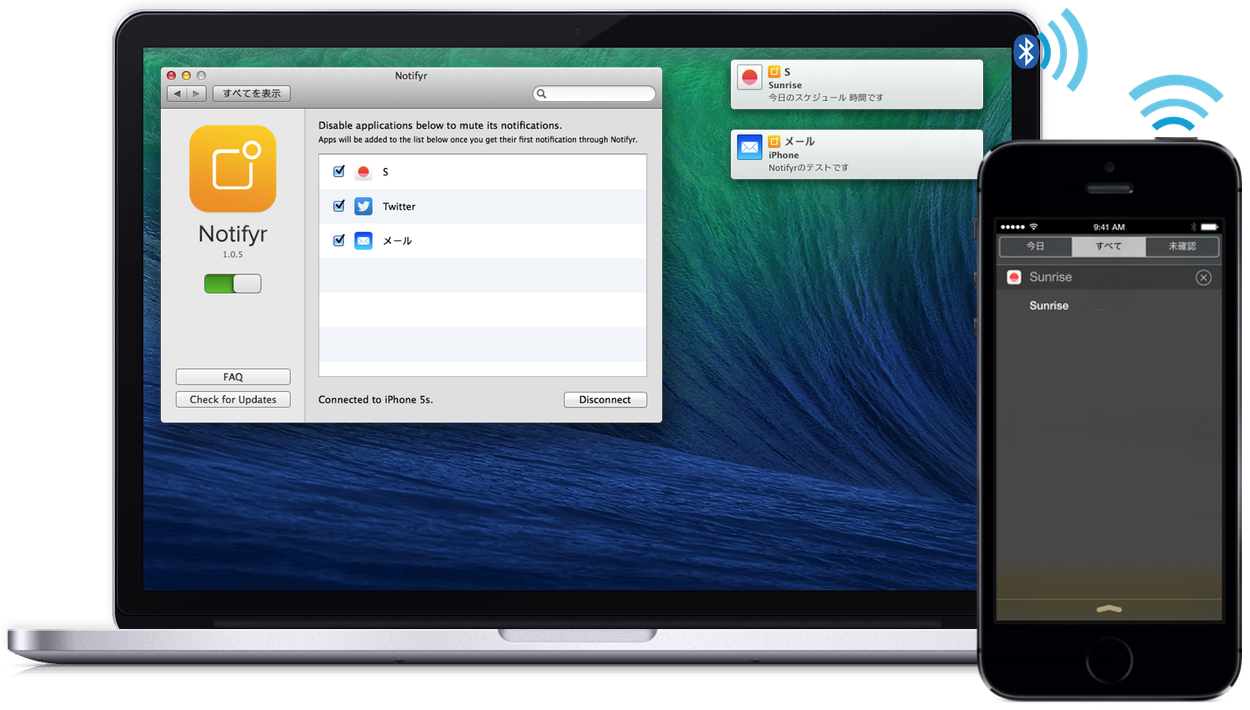Tap the iPhone home button
Screen dimensions: 1250x710
(x=1109, y=660)
